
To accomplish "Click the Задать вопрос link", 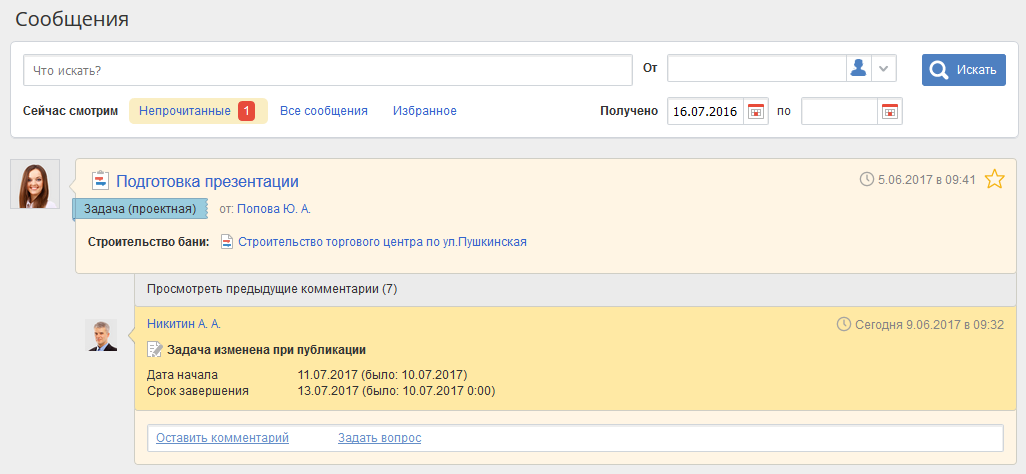I will pos(379,438).
